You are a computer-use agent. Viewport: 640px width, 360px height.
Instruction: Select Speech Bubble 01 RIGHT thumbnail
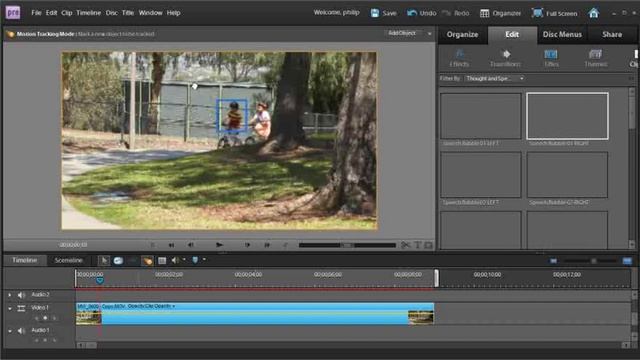[x=567, y=116]
